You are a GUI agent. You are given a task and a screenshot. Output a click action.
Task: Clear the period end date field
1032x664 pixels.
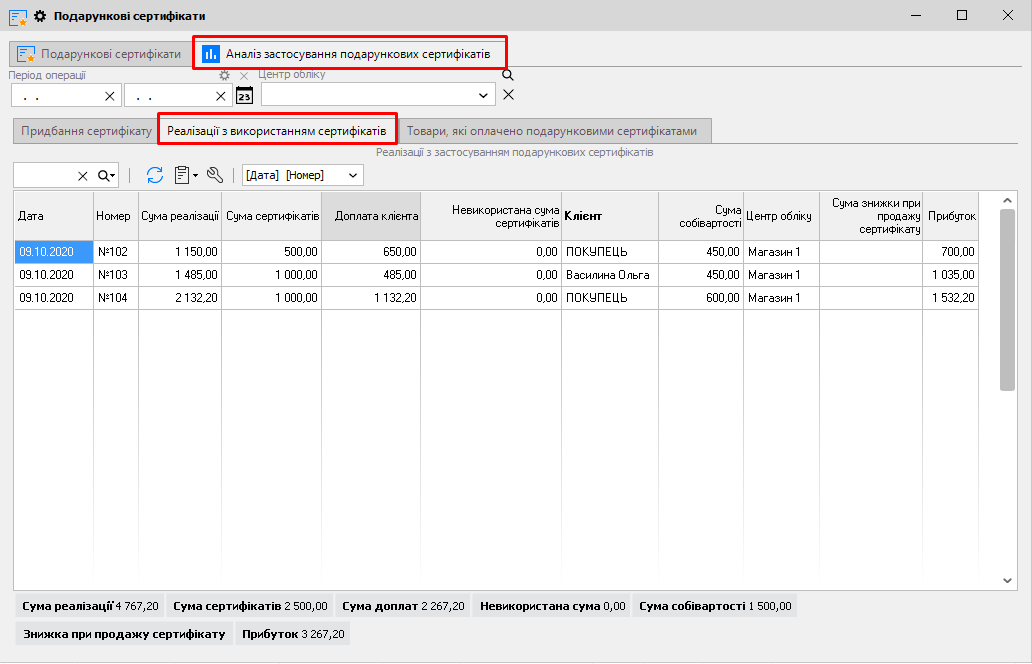click(x=221, y=95)
